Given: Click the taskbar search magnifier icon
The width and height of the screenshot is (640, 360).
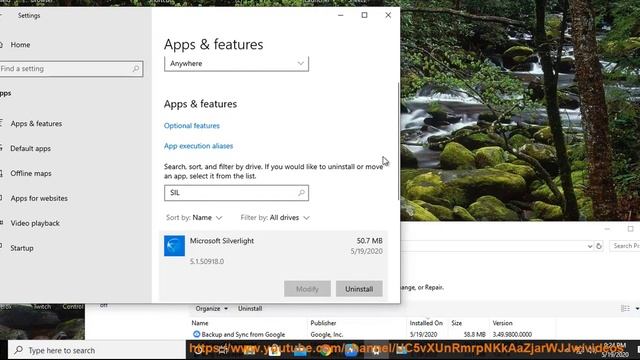Looking at the screenshot, I should click(18, 350).
